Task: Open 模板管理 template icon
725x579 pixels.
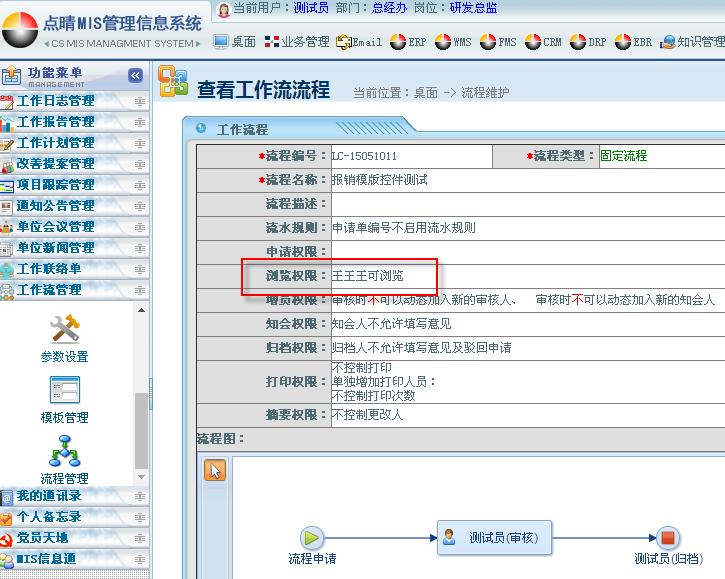Action: coord(64,390)
